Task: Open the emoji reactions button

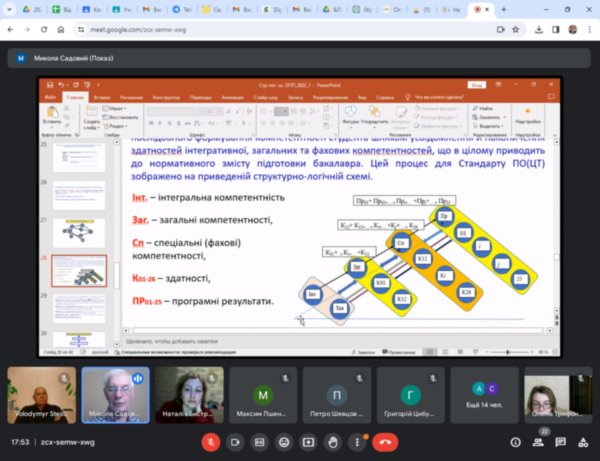Action: (x=285, y=441)
